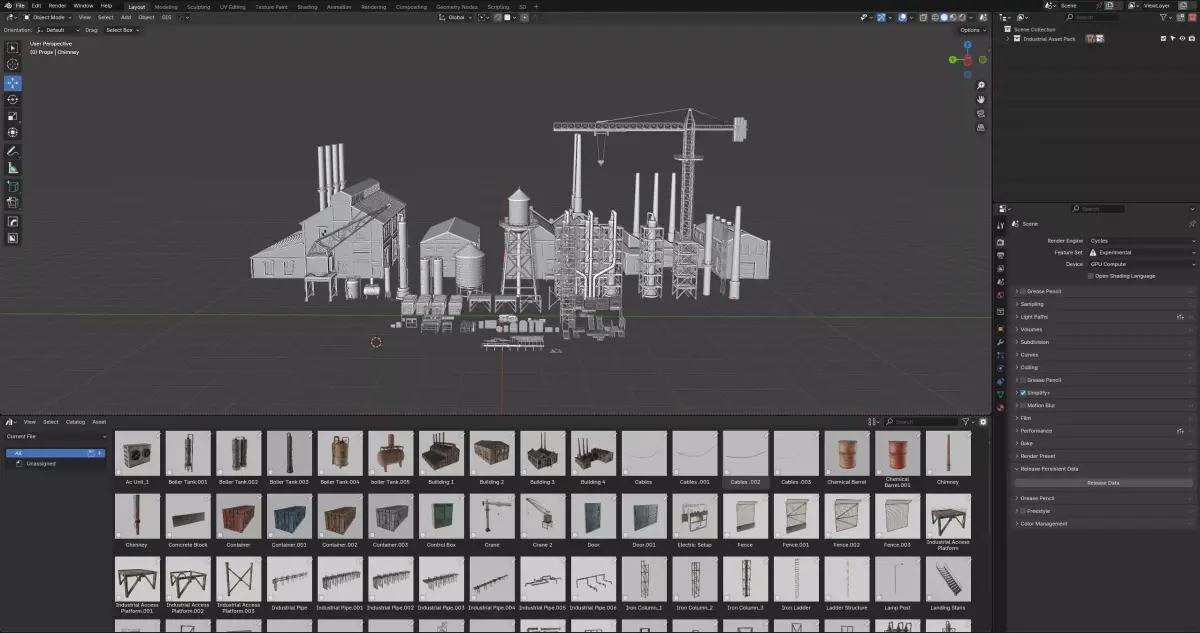
Task: Open asset browser settings gear icon
Action: tap(983, 422)
